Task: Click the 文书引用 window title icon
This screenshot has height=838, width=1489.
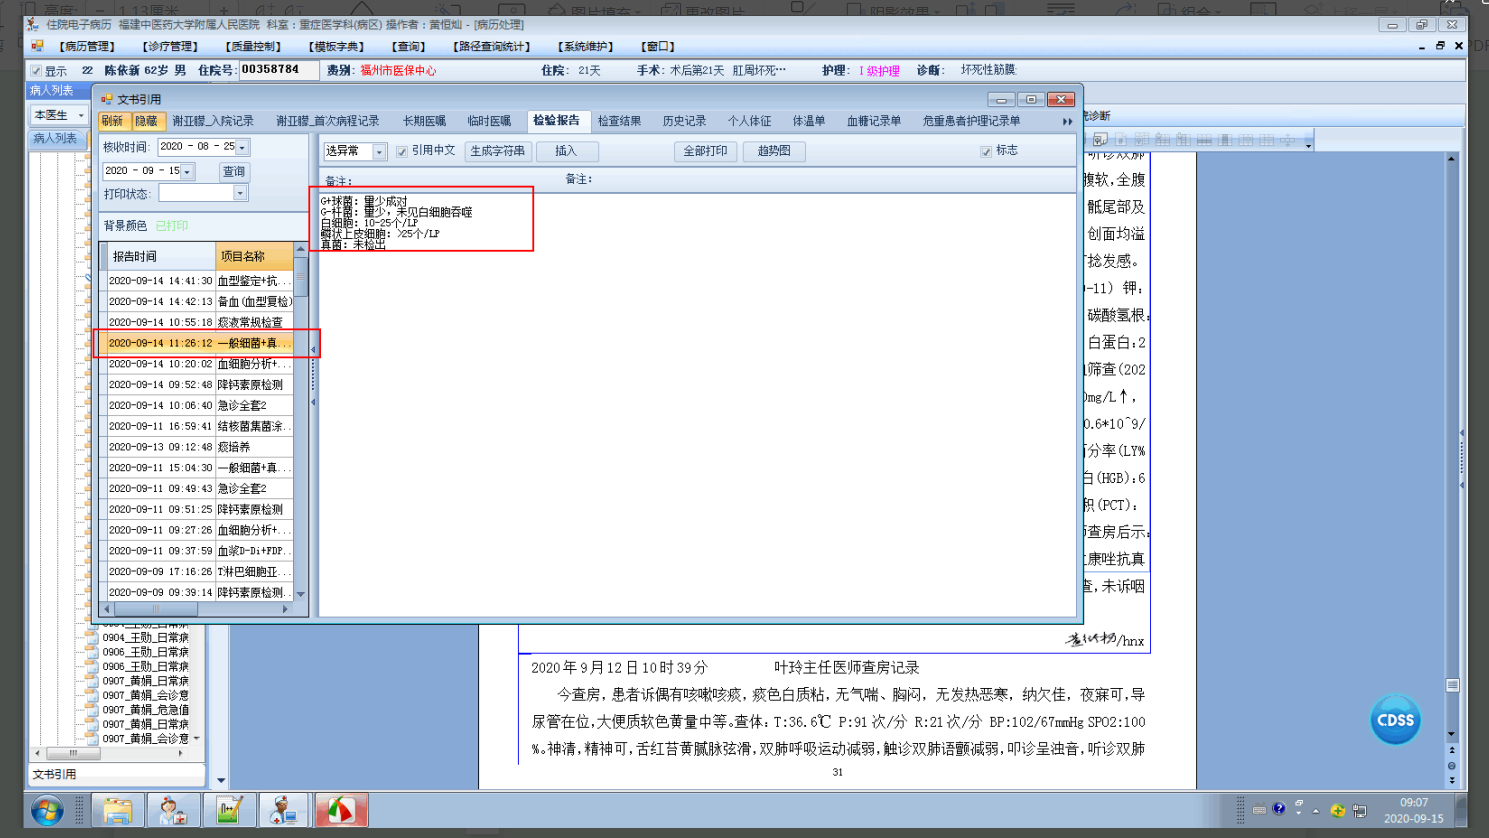Action: tap(107, 99)
